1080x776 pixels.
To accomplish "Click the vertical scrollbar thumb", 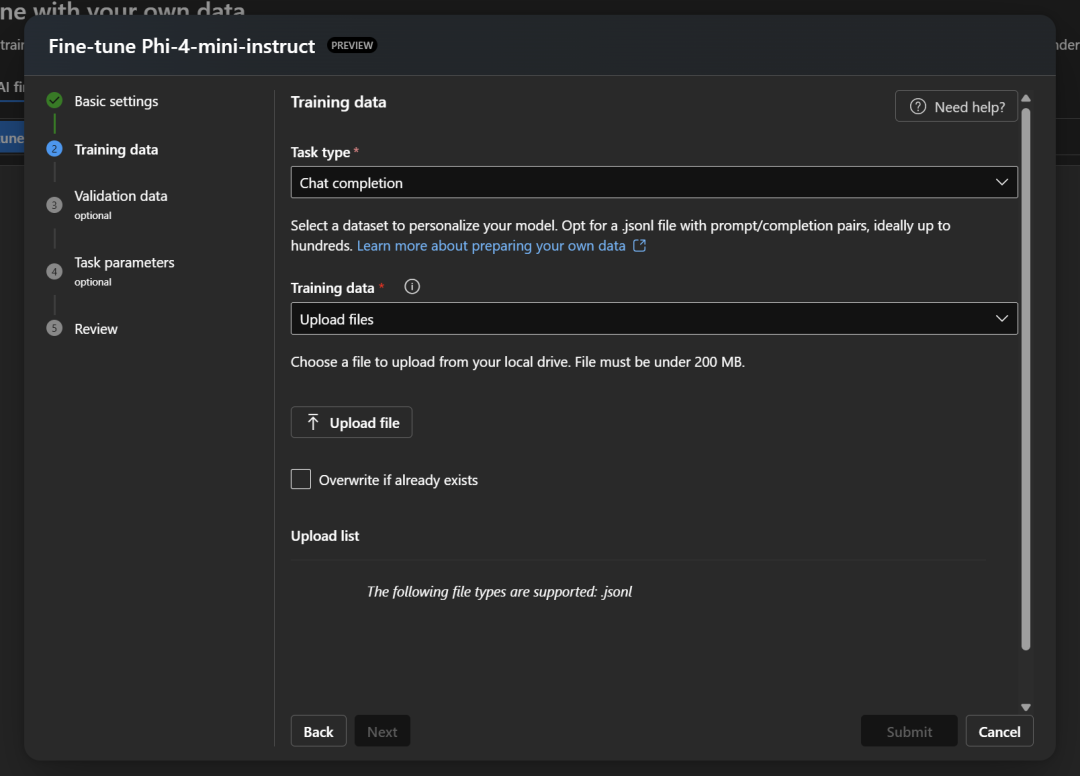I will [x=1026, y=379].
